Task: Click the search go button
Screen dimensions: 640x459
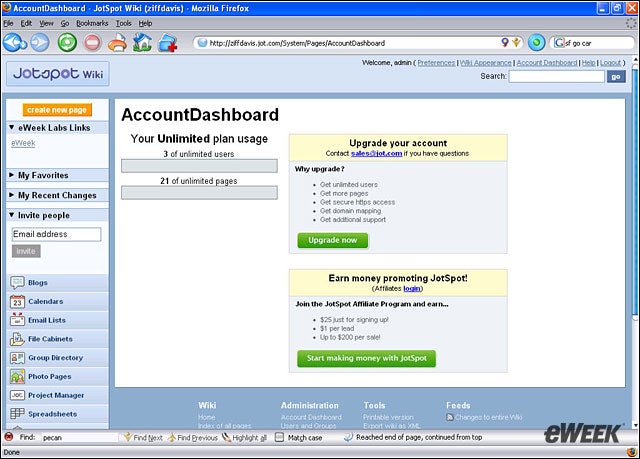Action: click(x=616, y=76)
